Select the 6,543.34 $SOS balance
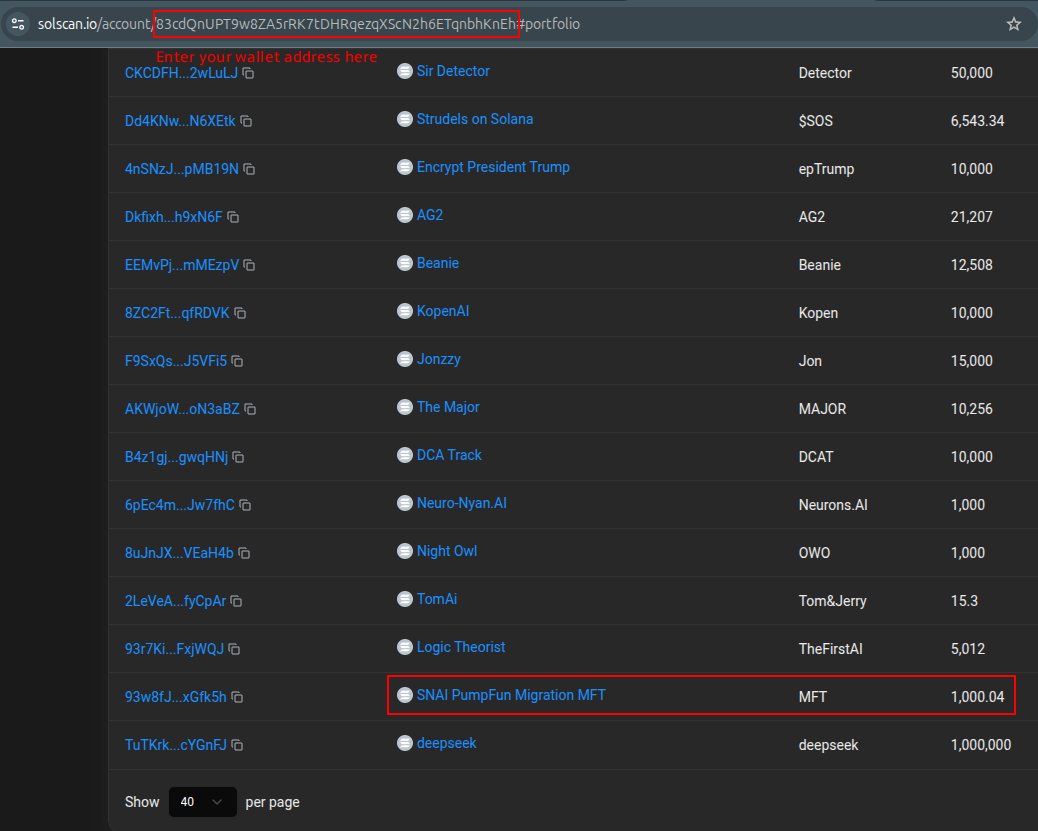This screenshot has height=831, width=1038. click(x=977, y=121)
